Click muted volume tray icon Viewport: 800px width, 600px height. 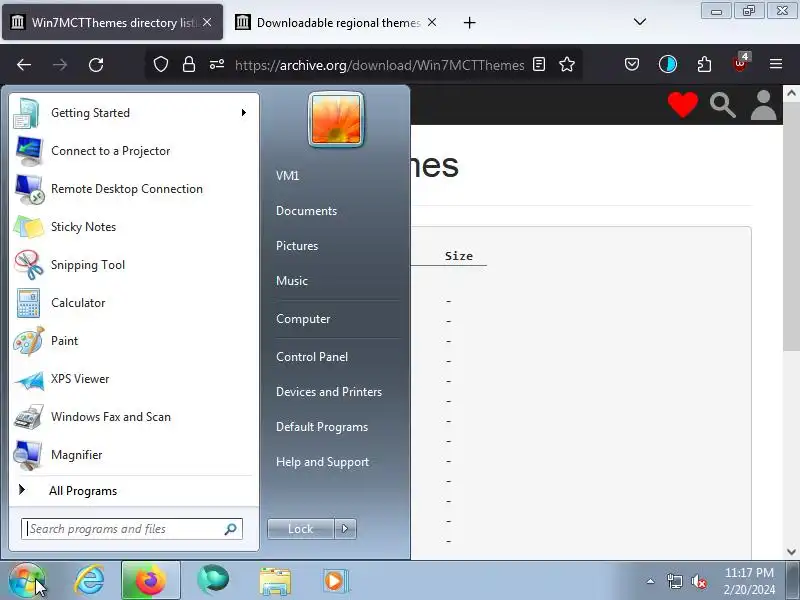[x=698, y=581]
